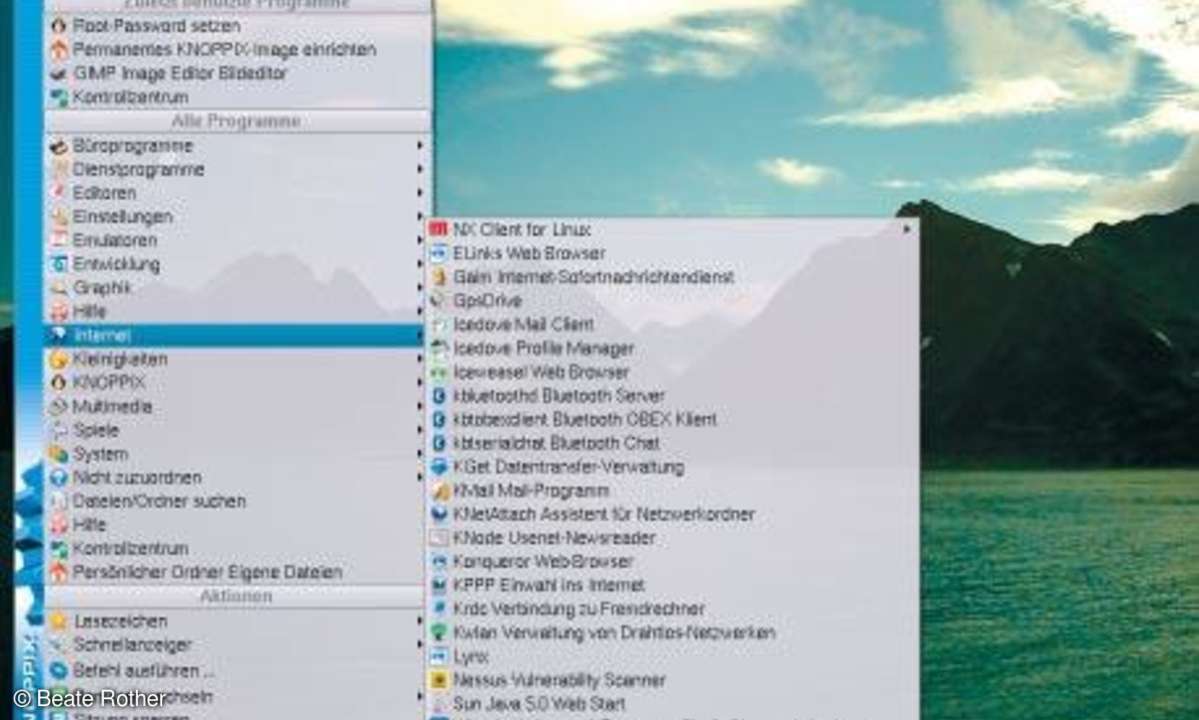Click the KNetAttach Assistent icon
Screen dimensions: 1199x720
(439, 514)
